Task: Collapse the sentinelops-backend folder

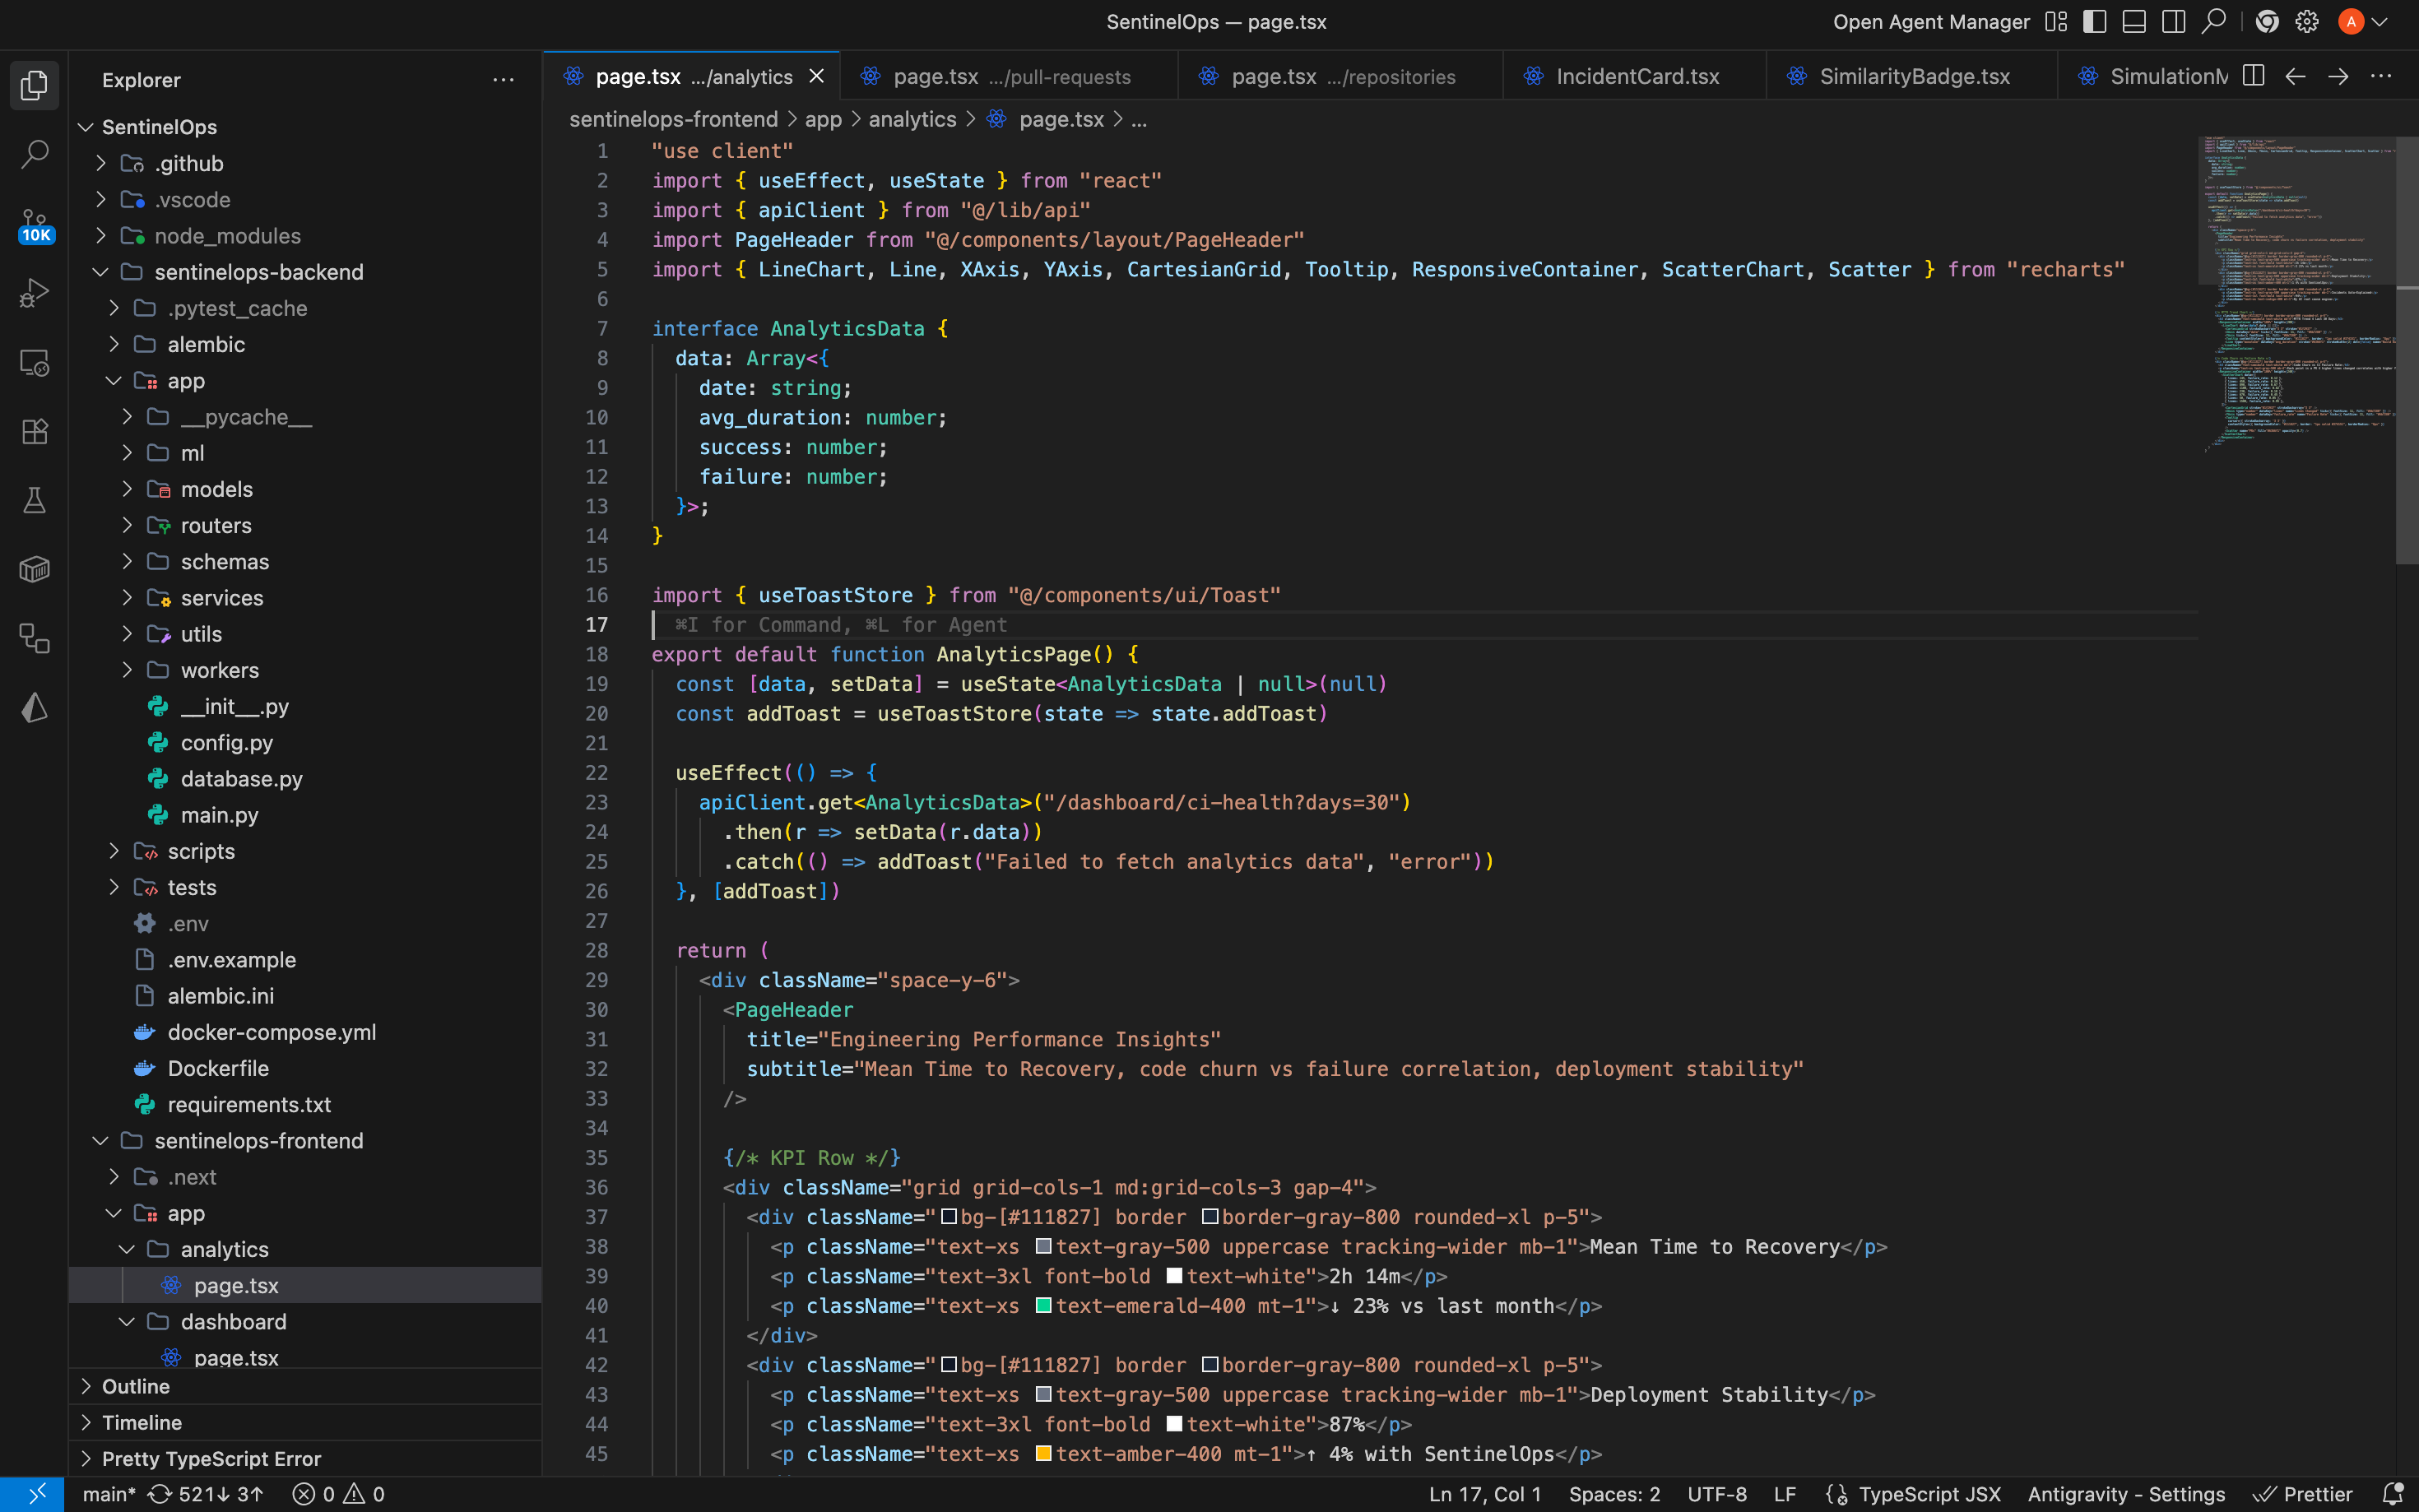Action: [x=258, y=272]
